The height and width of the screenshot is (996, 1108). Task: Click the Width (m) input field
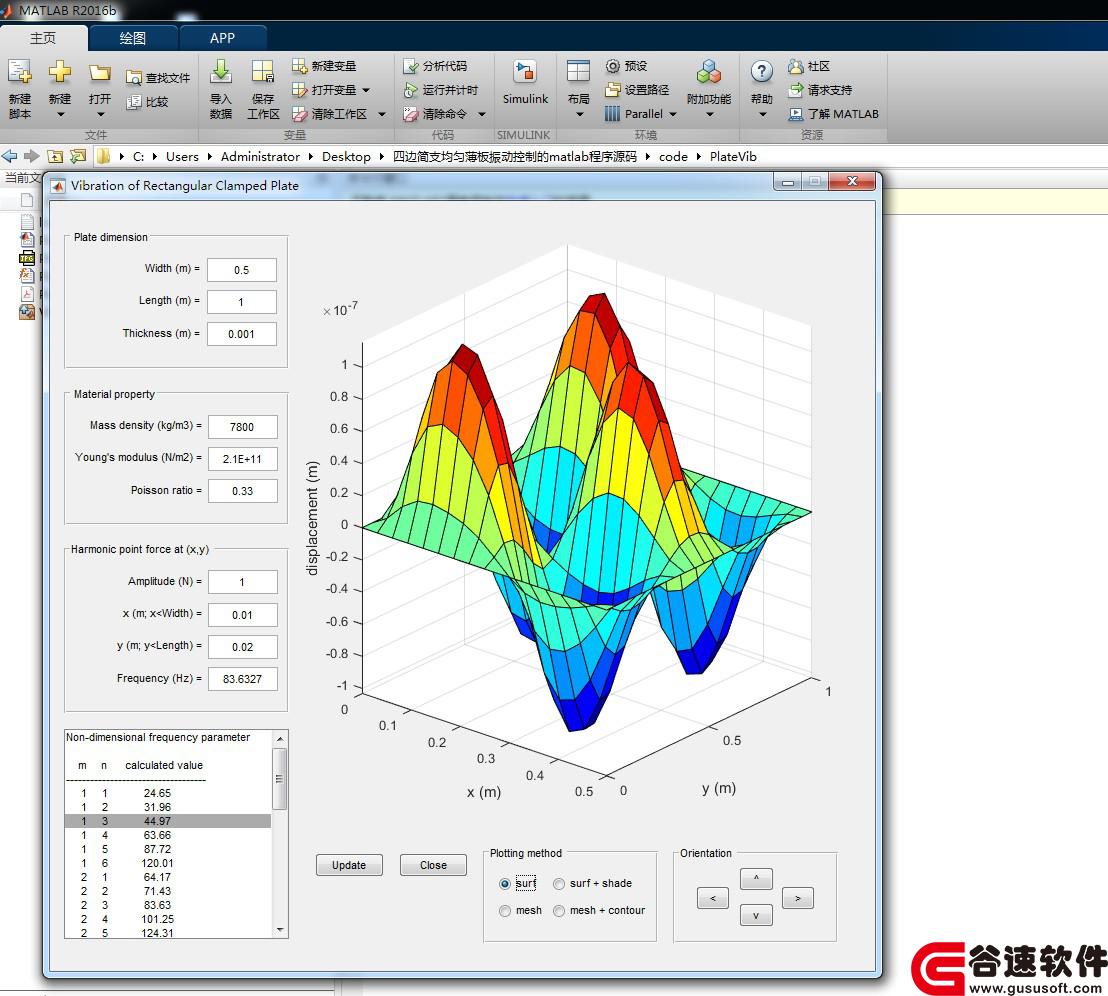[x=242, y=270]
